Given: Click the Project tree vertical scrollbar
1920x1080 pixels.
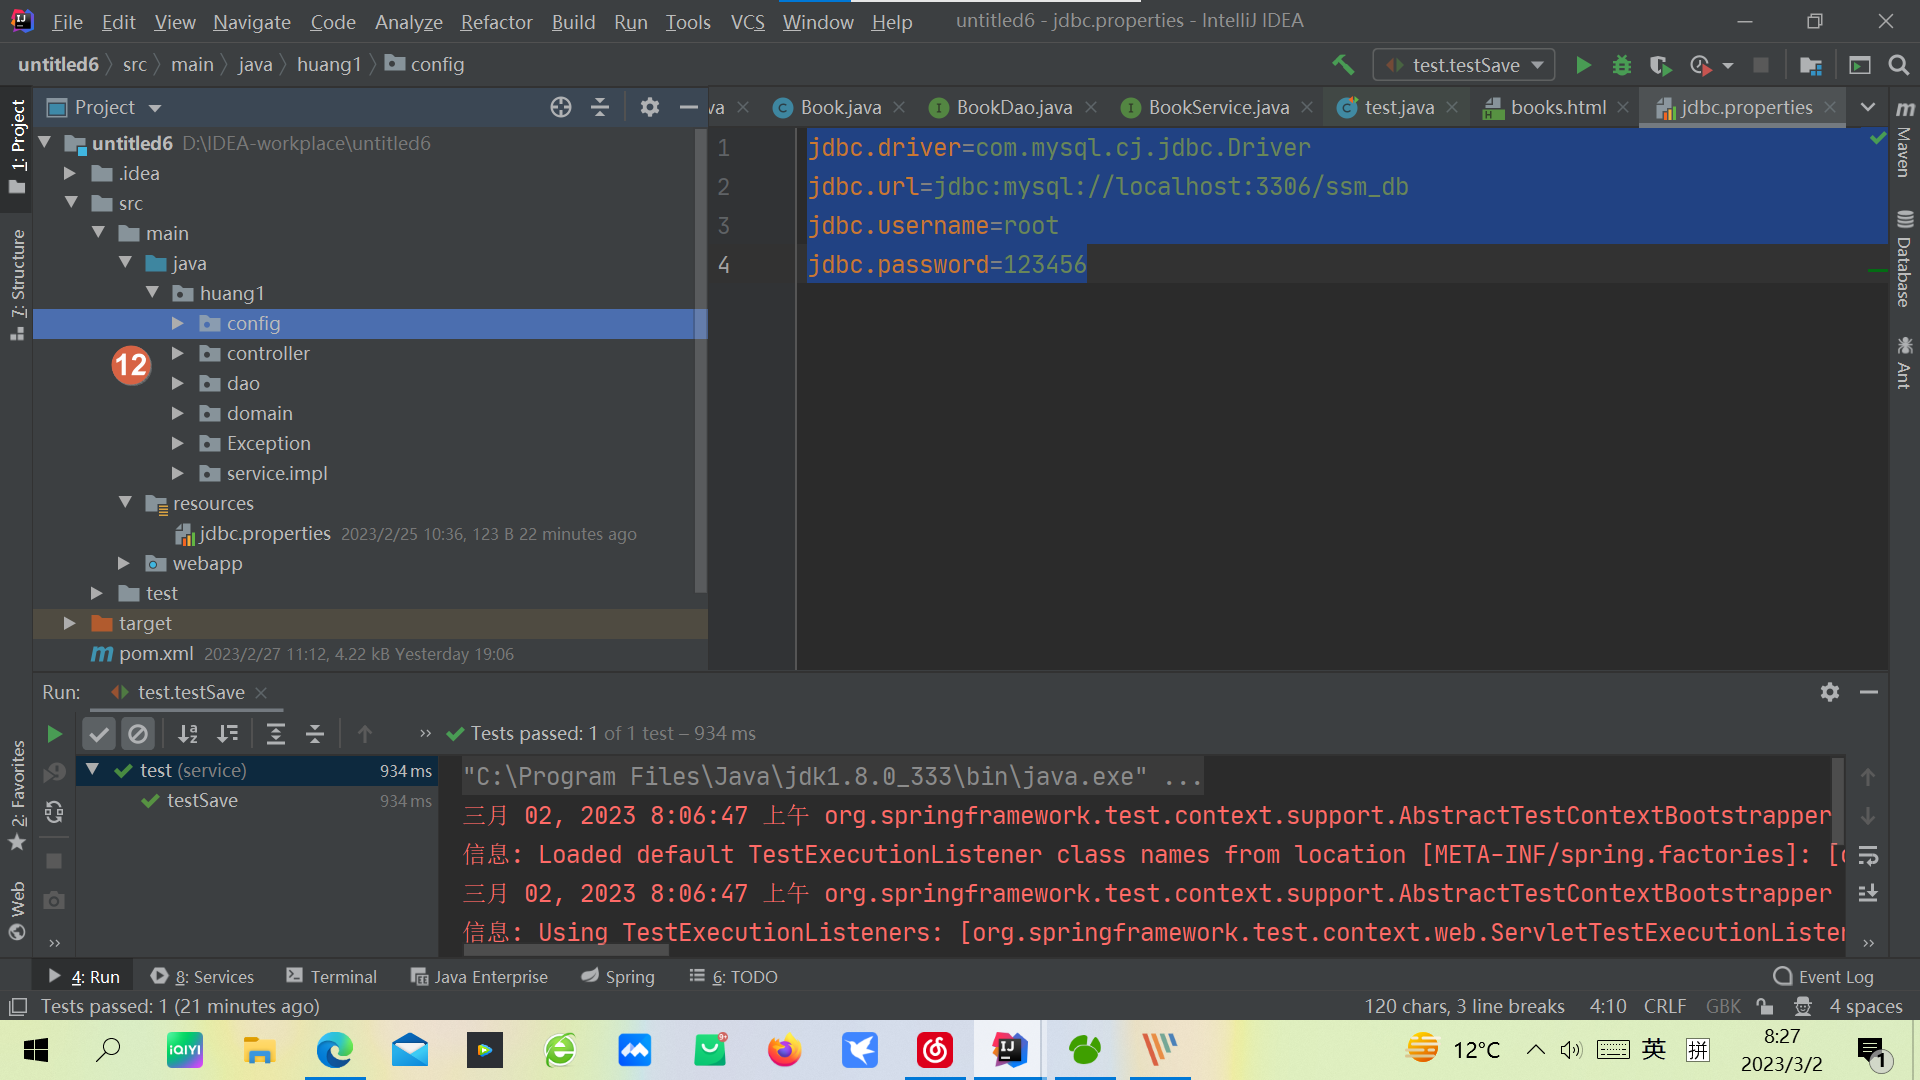Looking at the screenshot, I should click(x=700, y=360).
